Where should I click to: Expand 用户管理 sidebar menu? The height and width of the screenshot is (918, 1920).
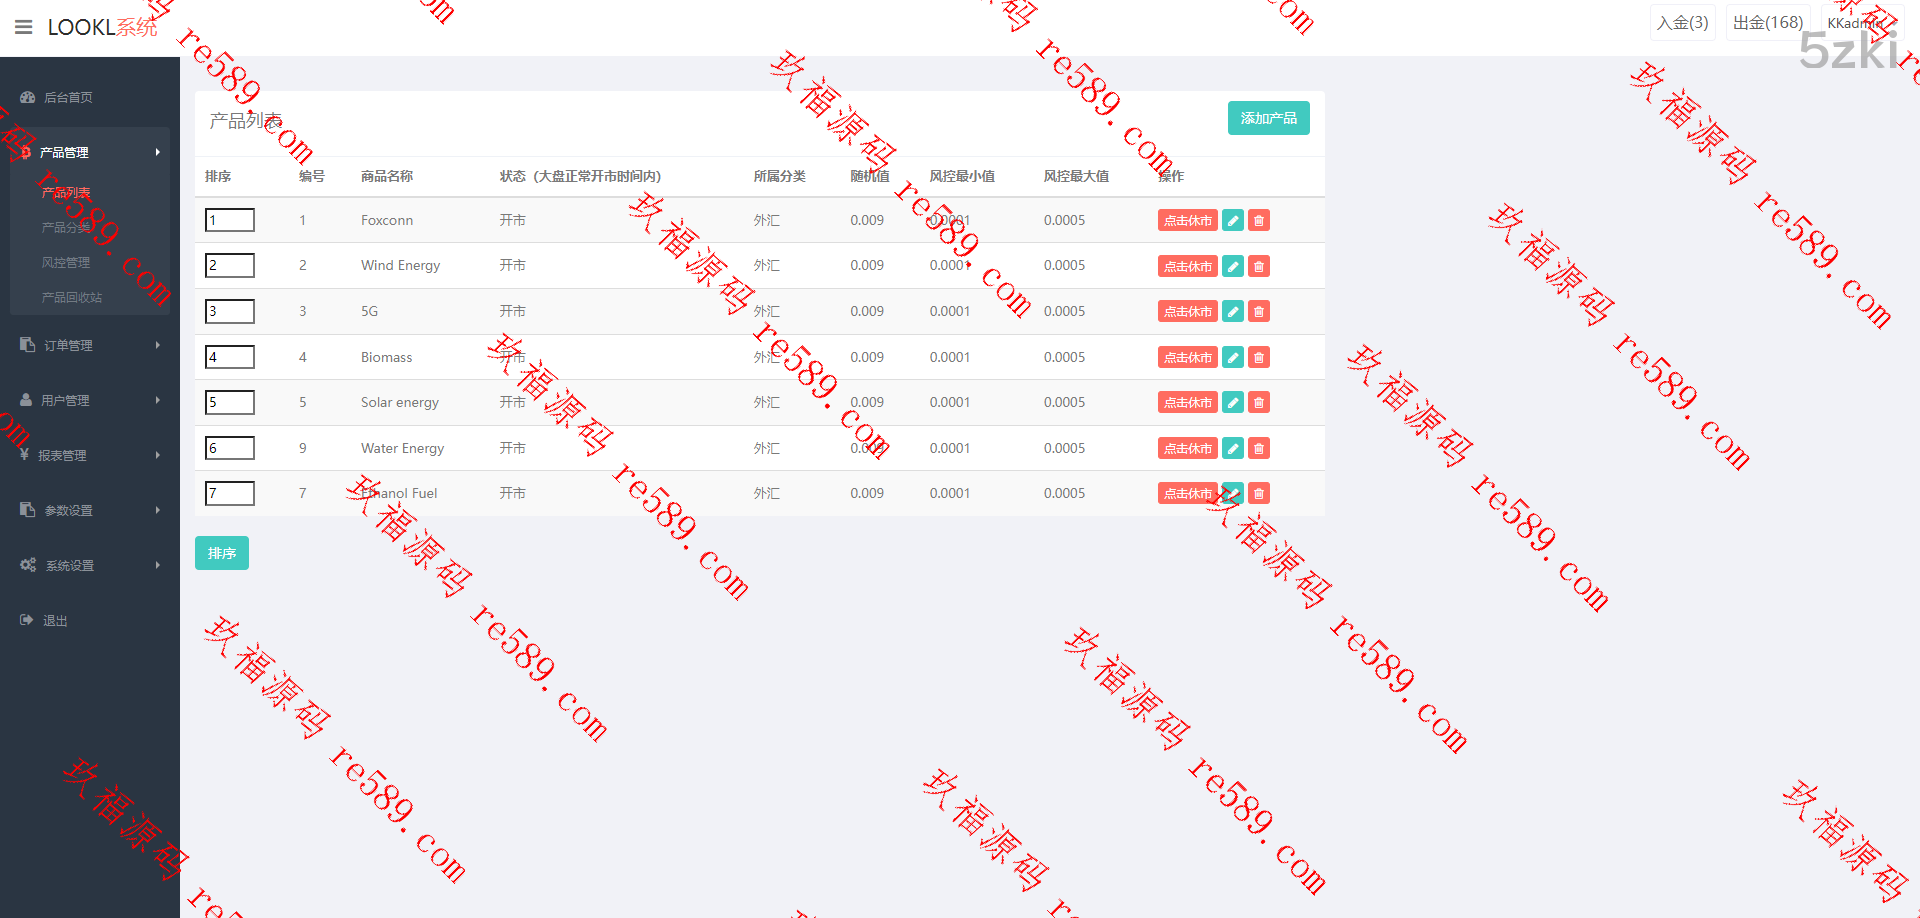click(x=90, y=400)
